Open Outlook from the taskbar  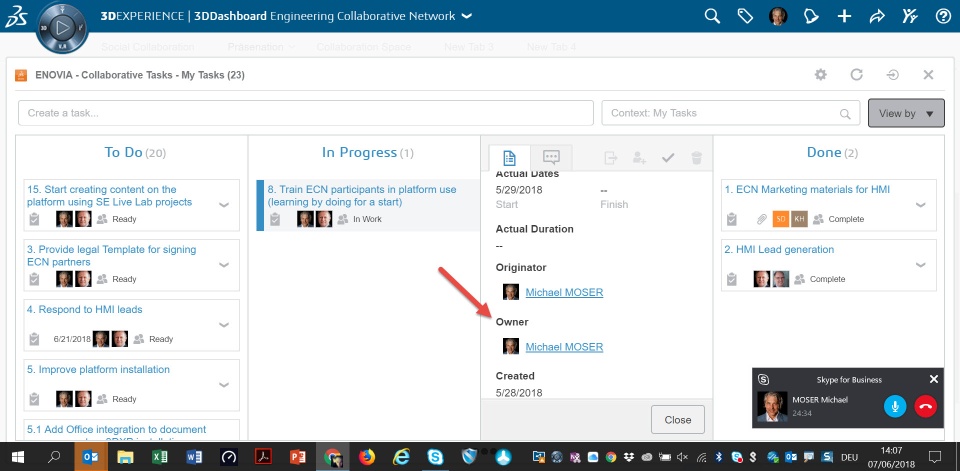tap(91, 456)
